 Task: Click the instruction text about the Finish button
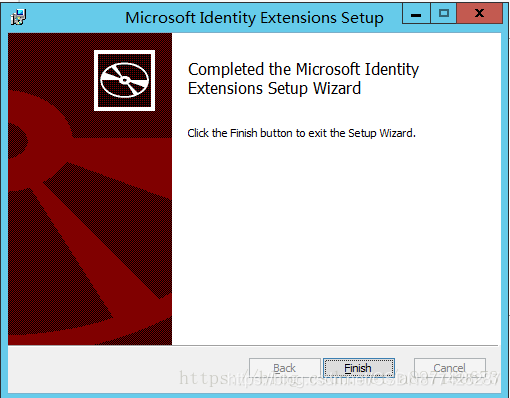[x=301, y=133]
